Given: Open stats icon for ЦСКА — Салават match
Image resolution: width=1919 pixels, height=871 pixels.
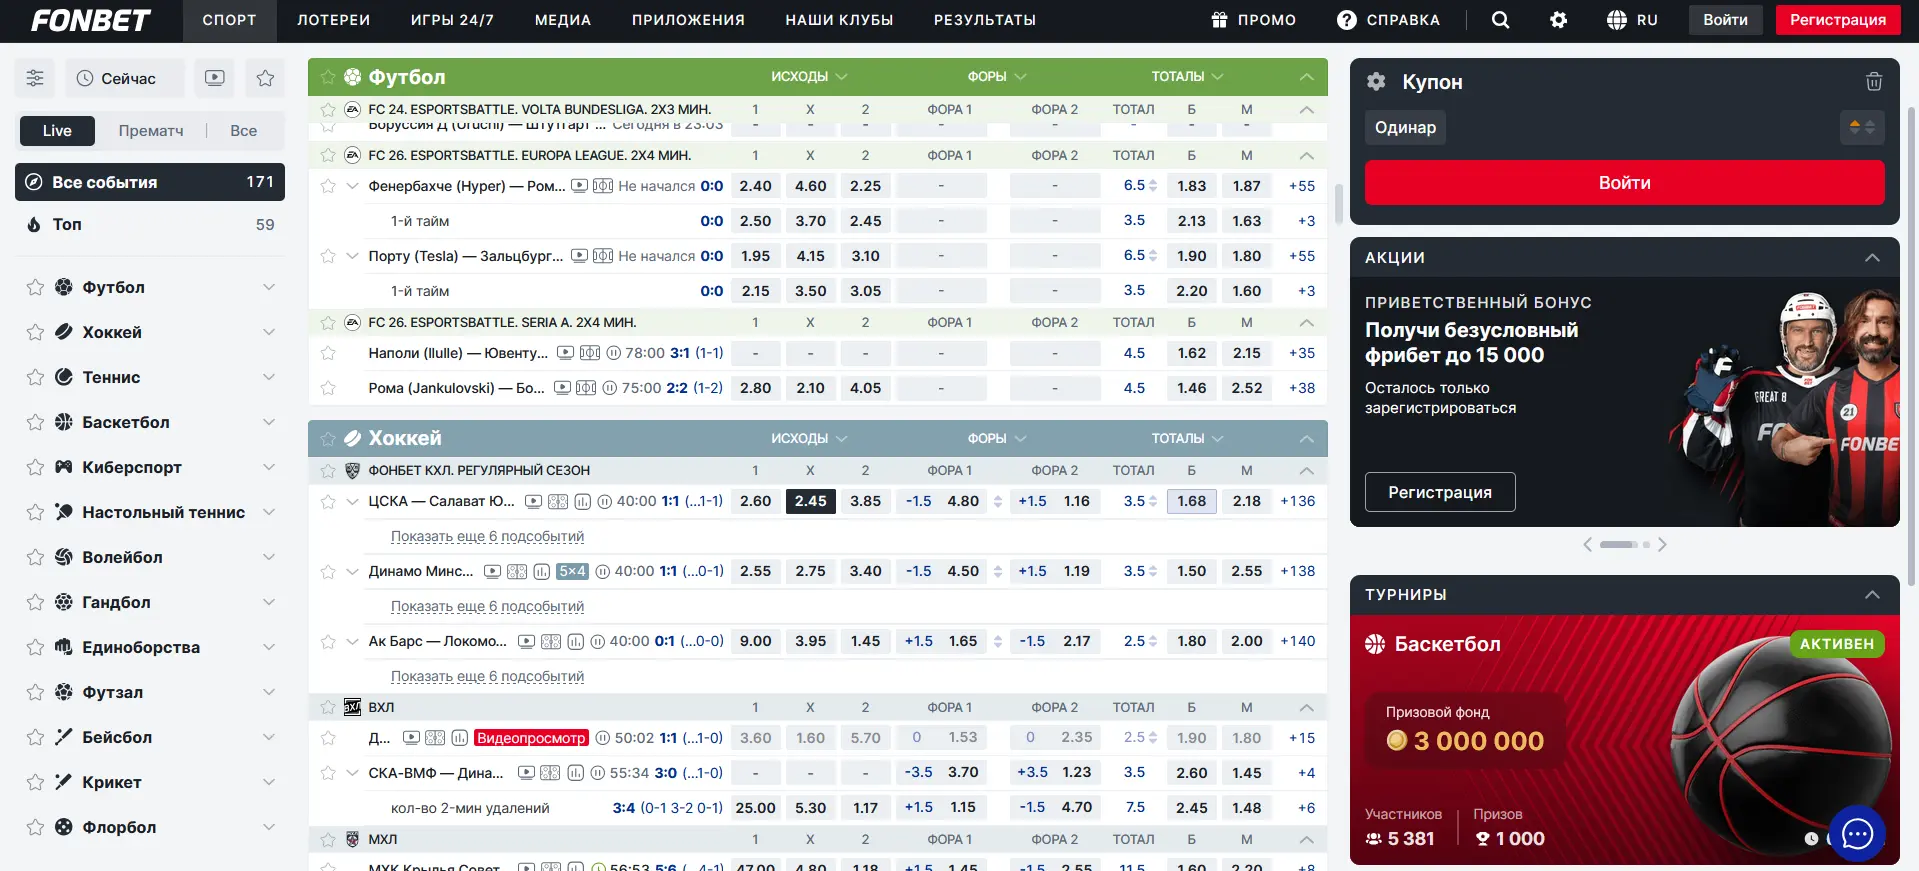Looking at the screenshot, I should click(x=583, y=502).
